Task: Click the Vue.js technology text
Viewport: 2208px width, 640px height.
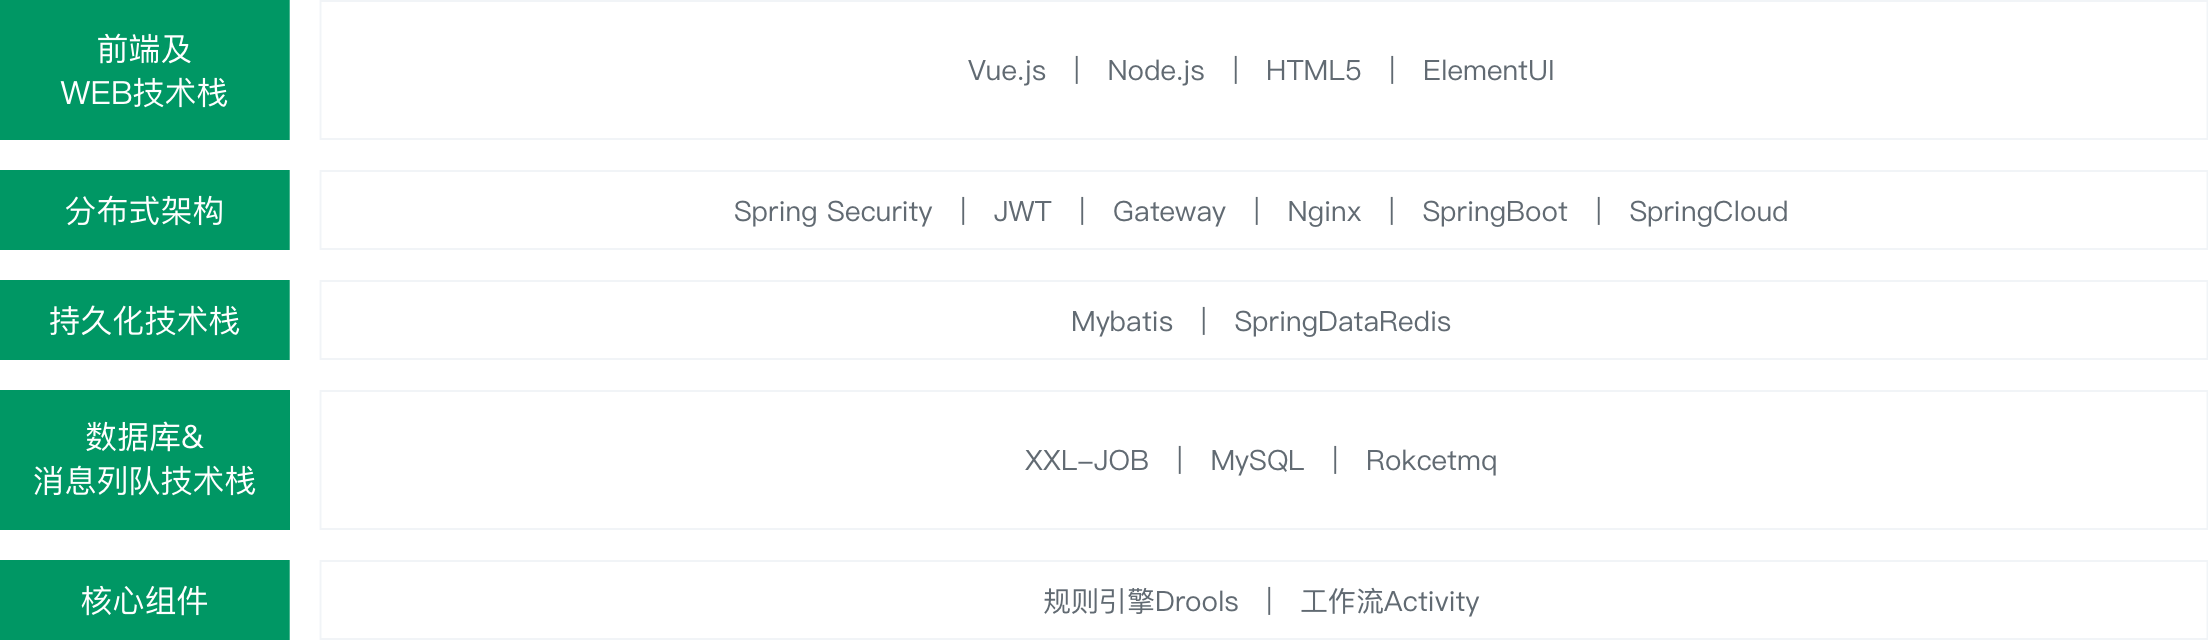Action: tap(1006, 71)
